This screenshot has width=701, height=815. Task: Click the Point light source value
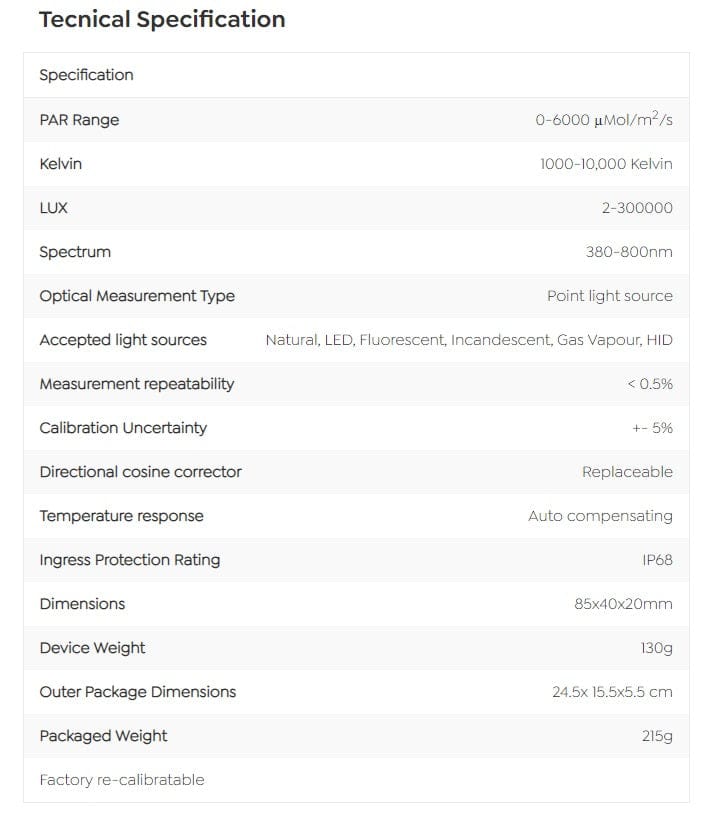coord(610,296)
